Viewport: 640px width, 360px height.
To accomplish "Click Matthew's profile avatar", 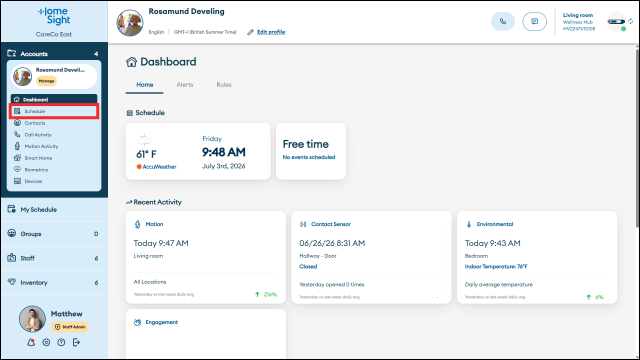I will click(32, 319).
